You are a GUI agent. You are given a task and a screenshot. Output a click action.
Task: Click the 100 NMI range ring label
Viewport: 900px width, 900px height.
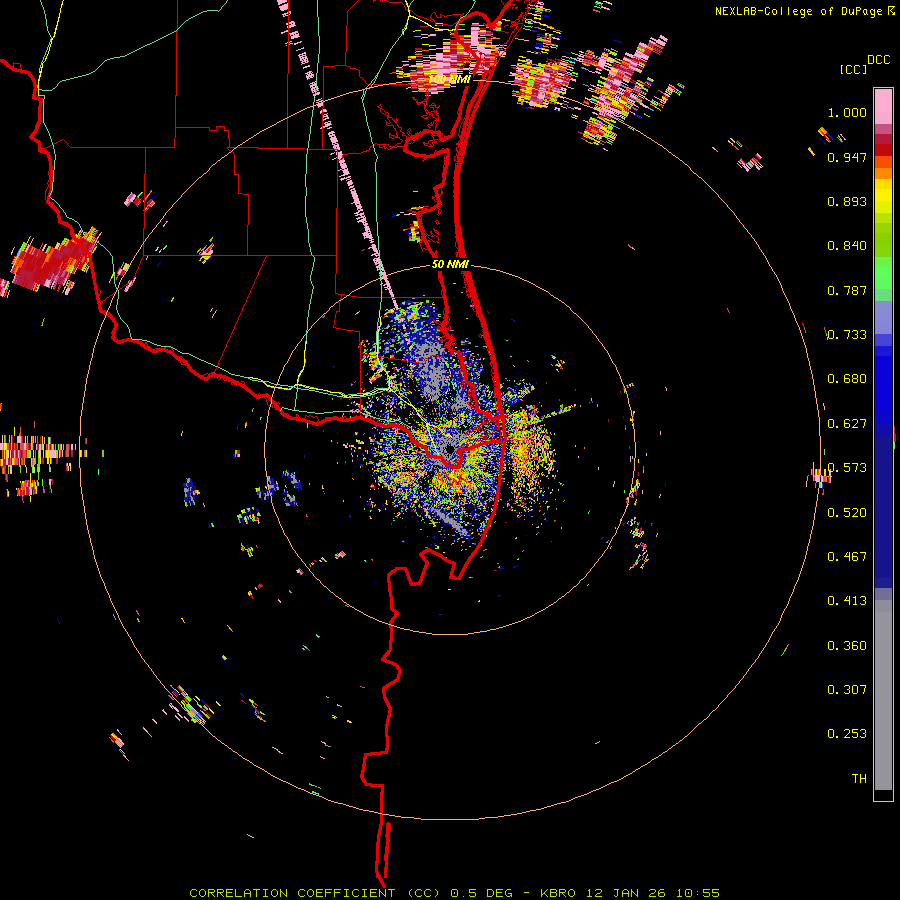coord(449,79)
